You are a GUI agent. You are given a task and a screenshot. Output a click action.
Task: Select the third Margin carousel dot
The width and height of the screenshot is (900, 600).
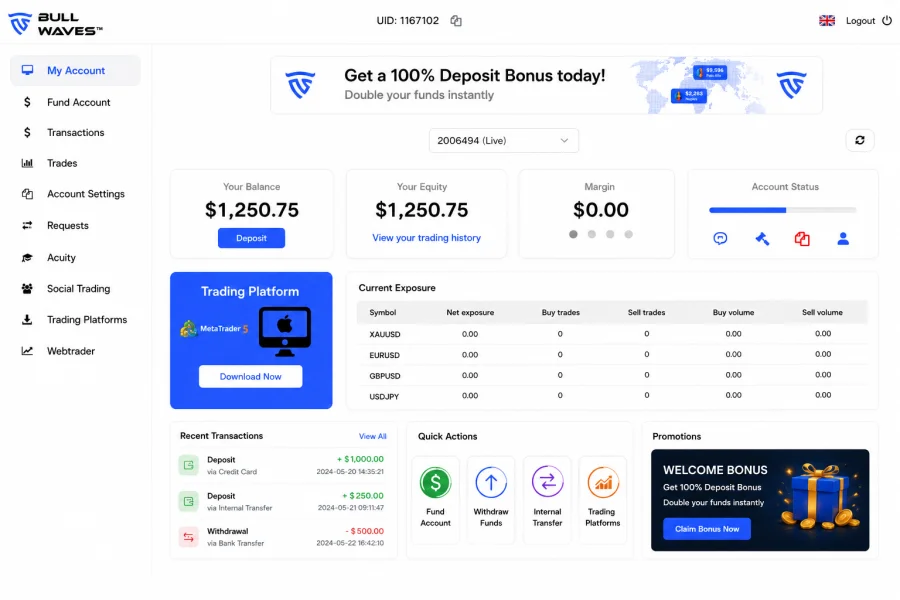(610, 234)
